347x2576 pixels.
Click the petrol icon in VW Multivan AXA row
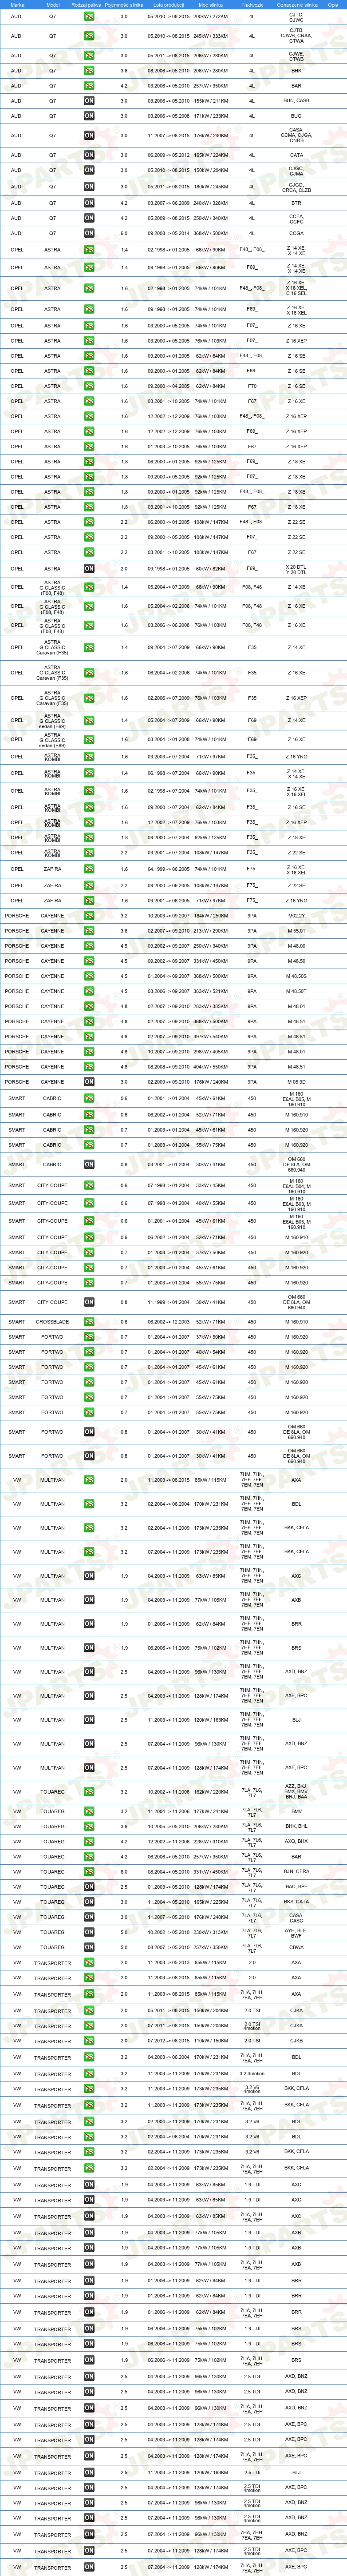click(x=89, y=1480)
